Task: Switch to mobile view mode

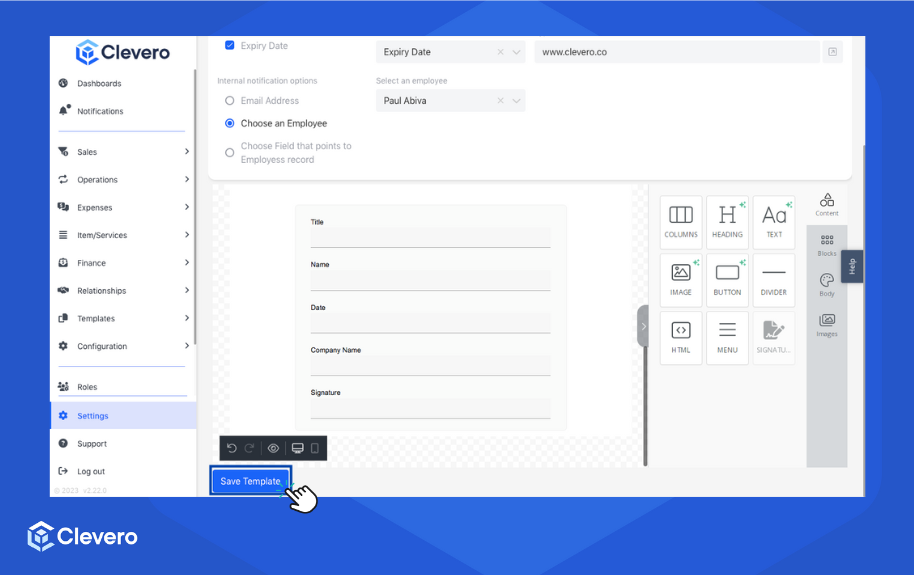Action: click(x=315, y=448)
